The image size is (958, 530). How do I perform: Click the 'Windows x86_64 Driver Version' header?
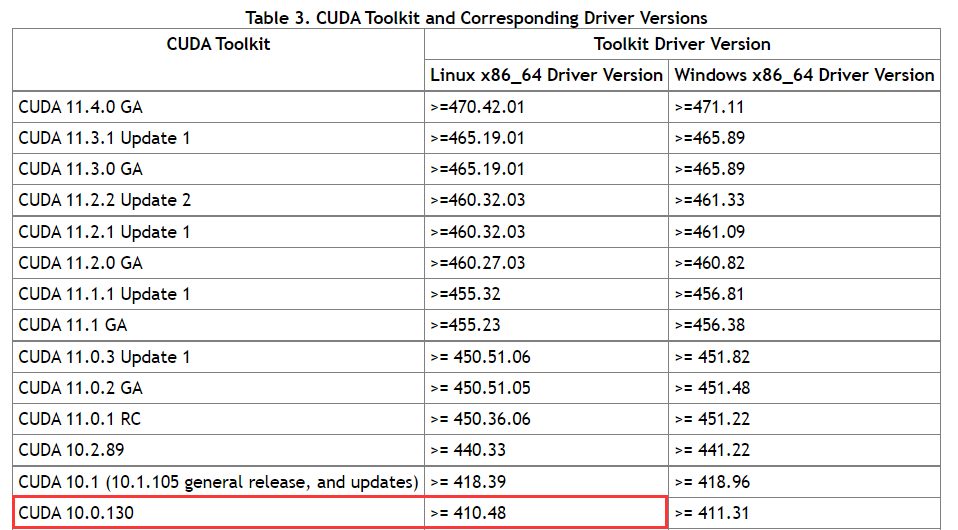804,75
